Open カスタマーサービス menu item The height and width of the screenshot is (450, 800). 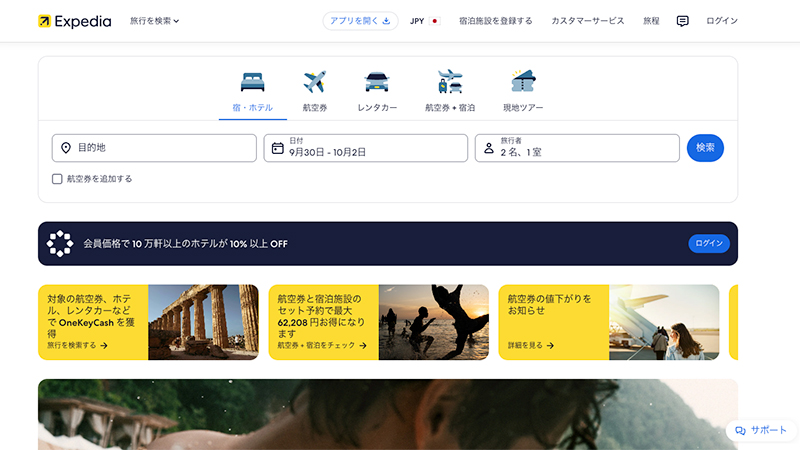[588, 21]
